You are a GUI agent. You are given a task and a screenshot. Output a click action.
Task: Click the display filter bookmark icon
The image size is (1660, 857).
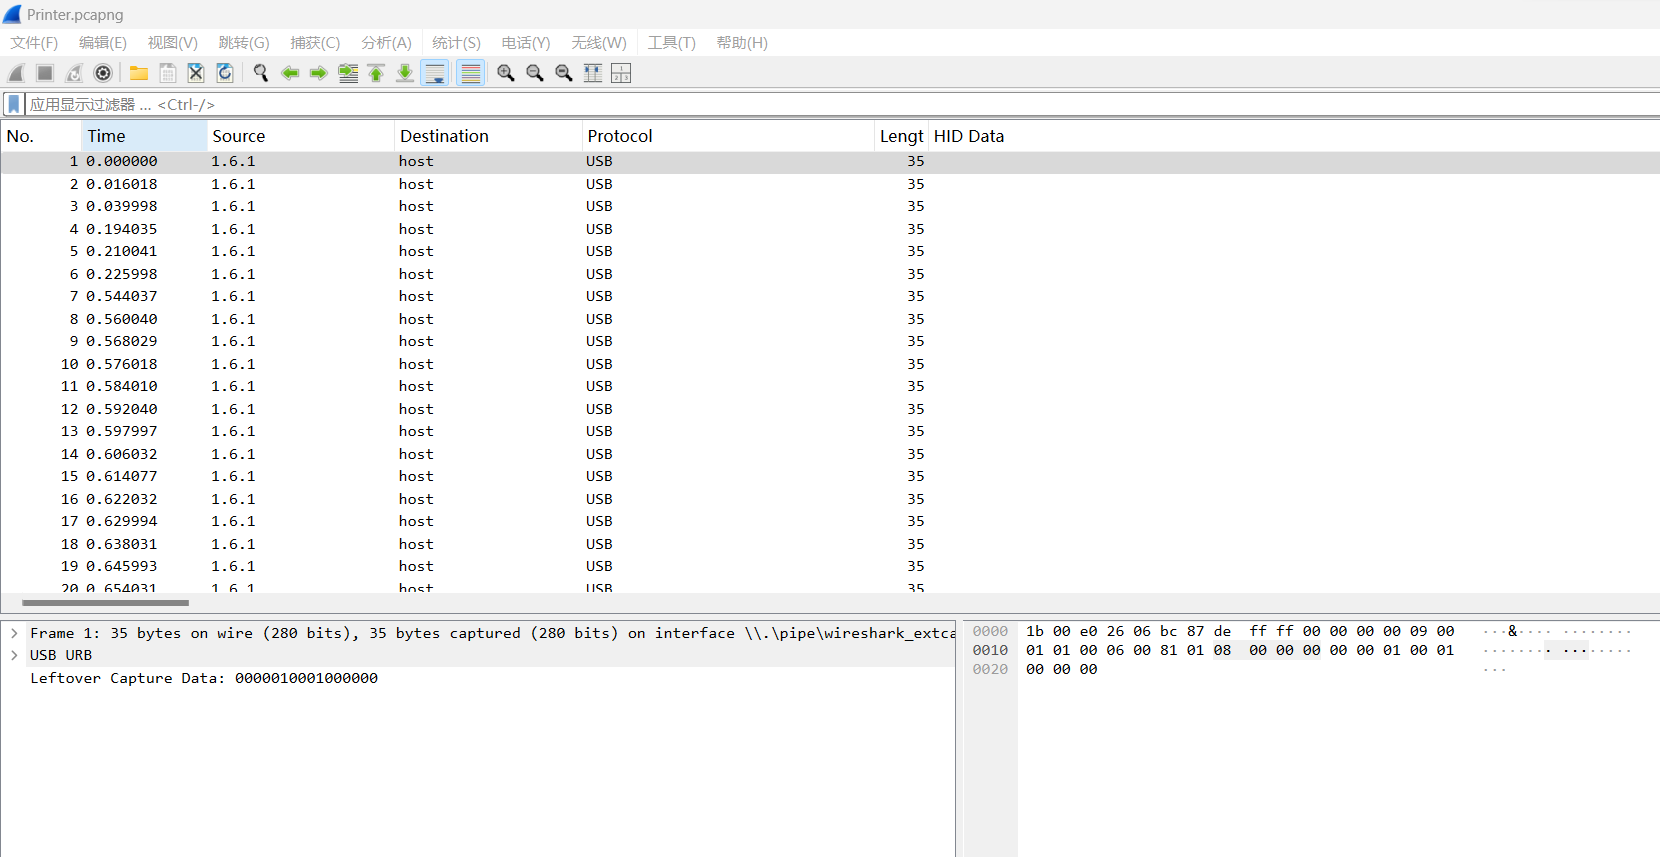pos(14,104)
